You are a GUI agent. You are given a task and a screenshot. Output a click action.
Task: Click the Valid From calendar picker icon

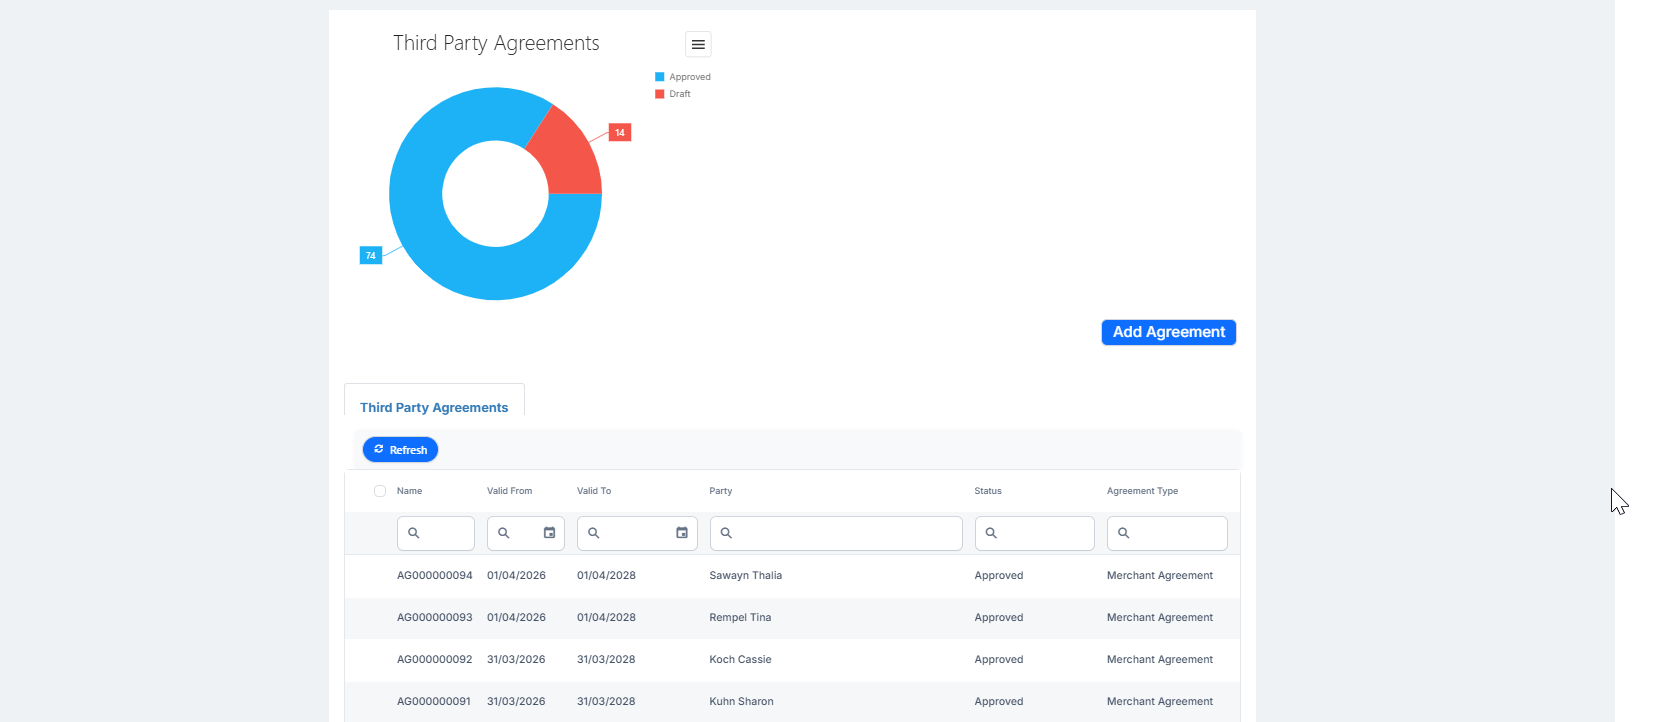[549, 533]
